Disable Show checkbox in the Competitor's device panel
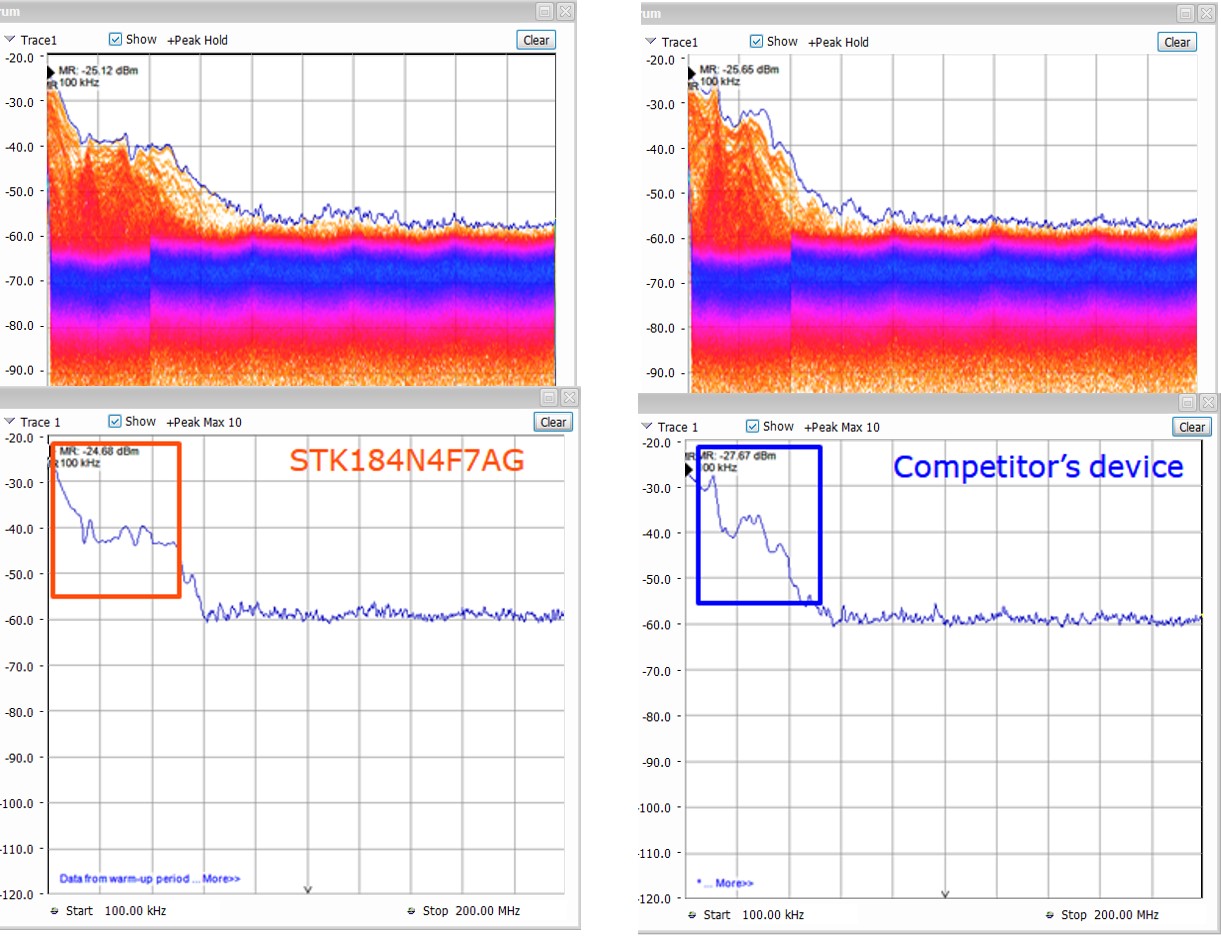Viewport: 1221px width, 936px height. [x=753, y=427]
